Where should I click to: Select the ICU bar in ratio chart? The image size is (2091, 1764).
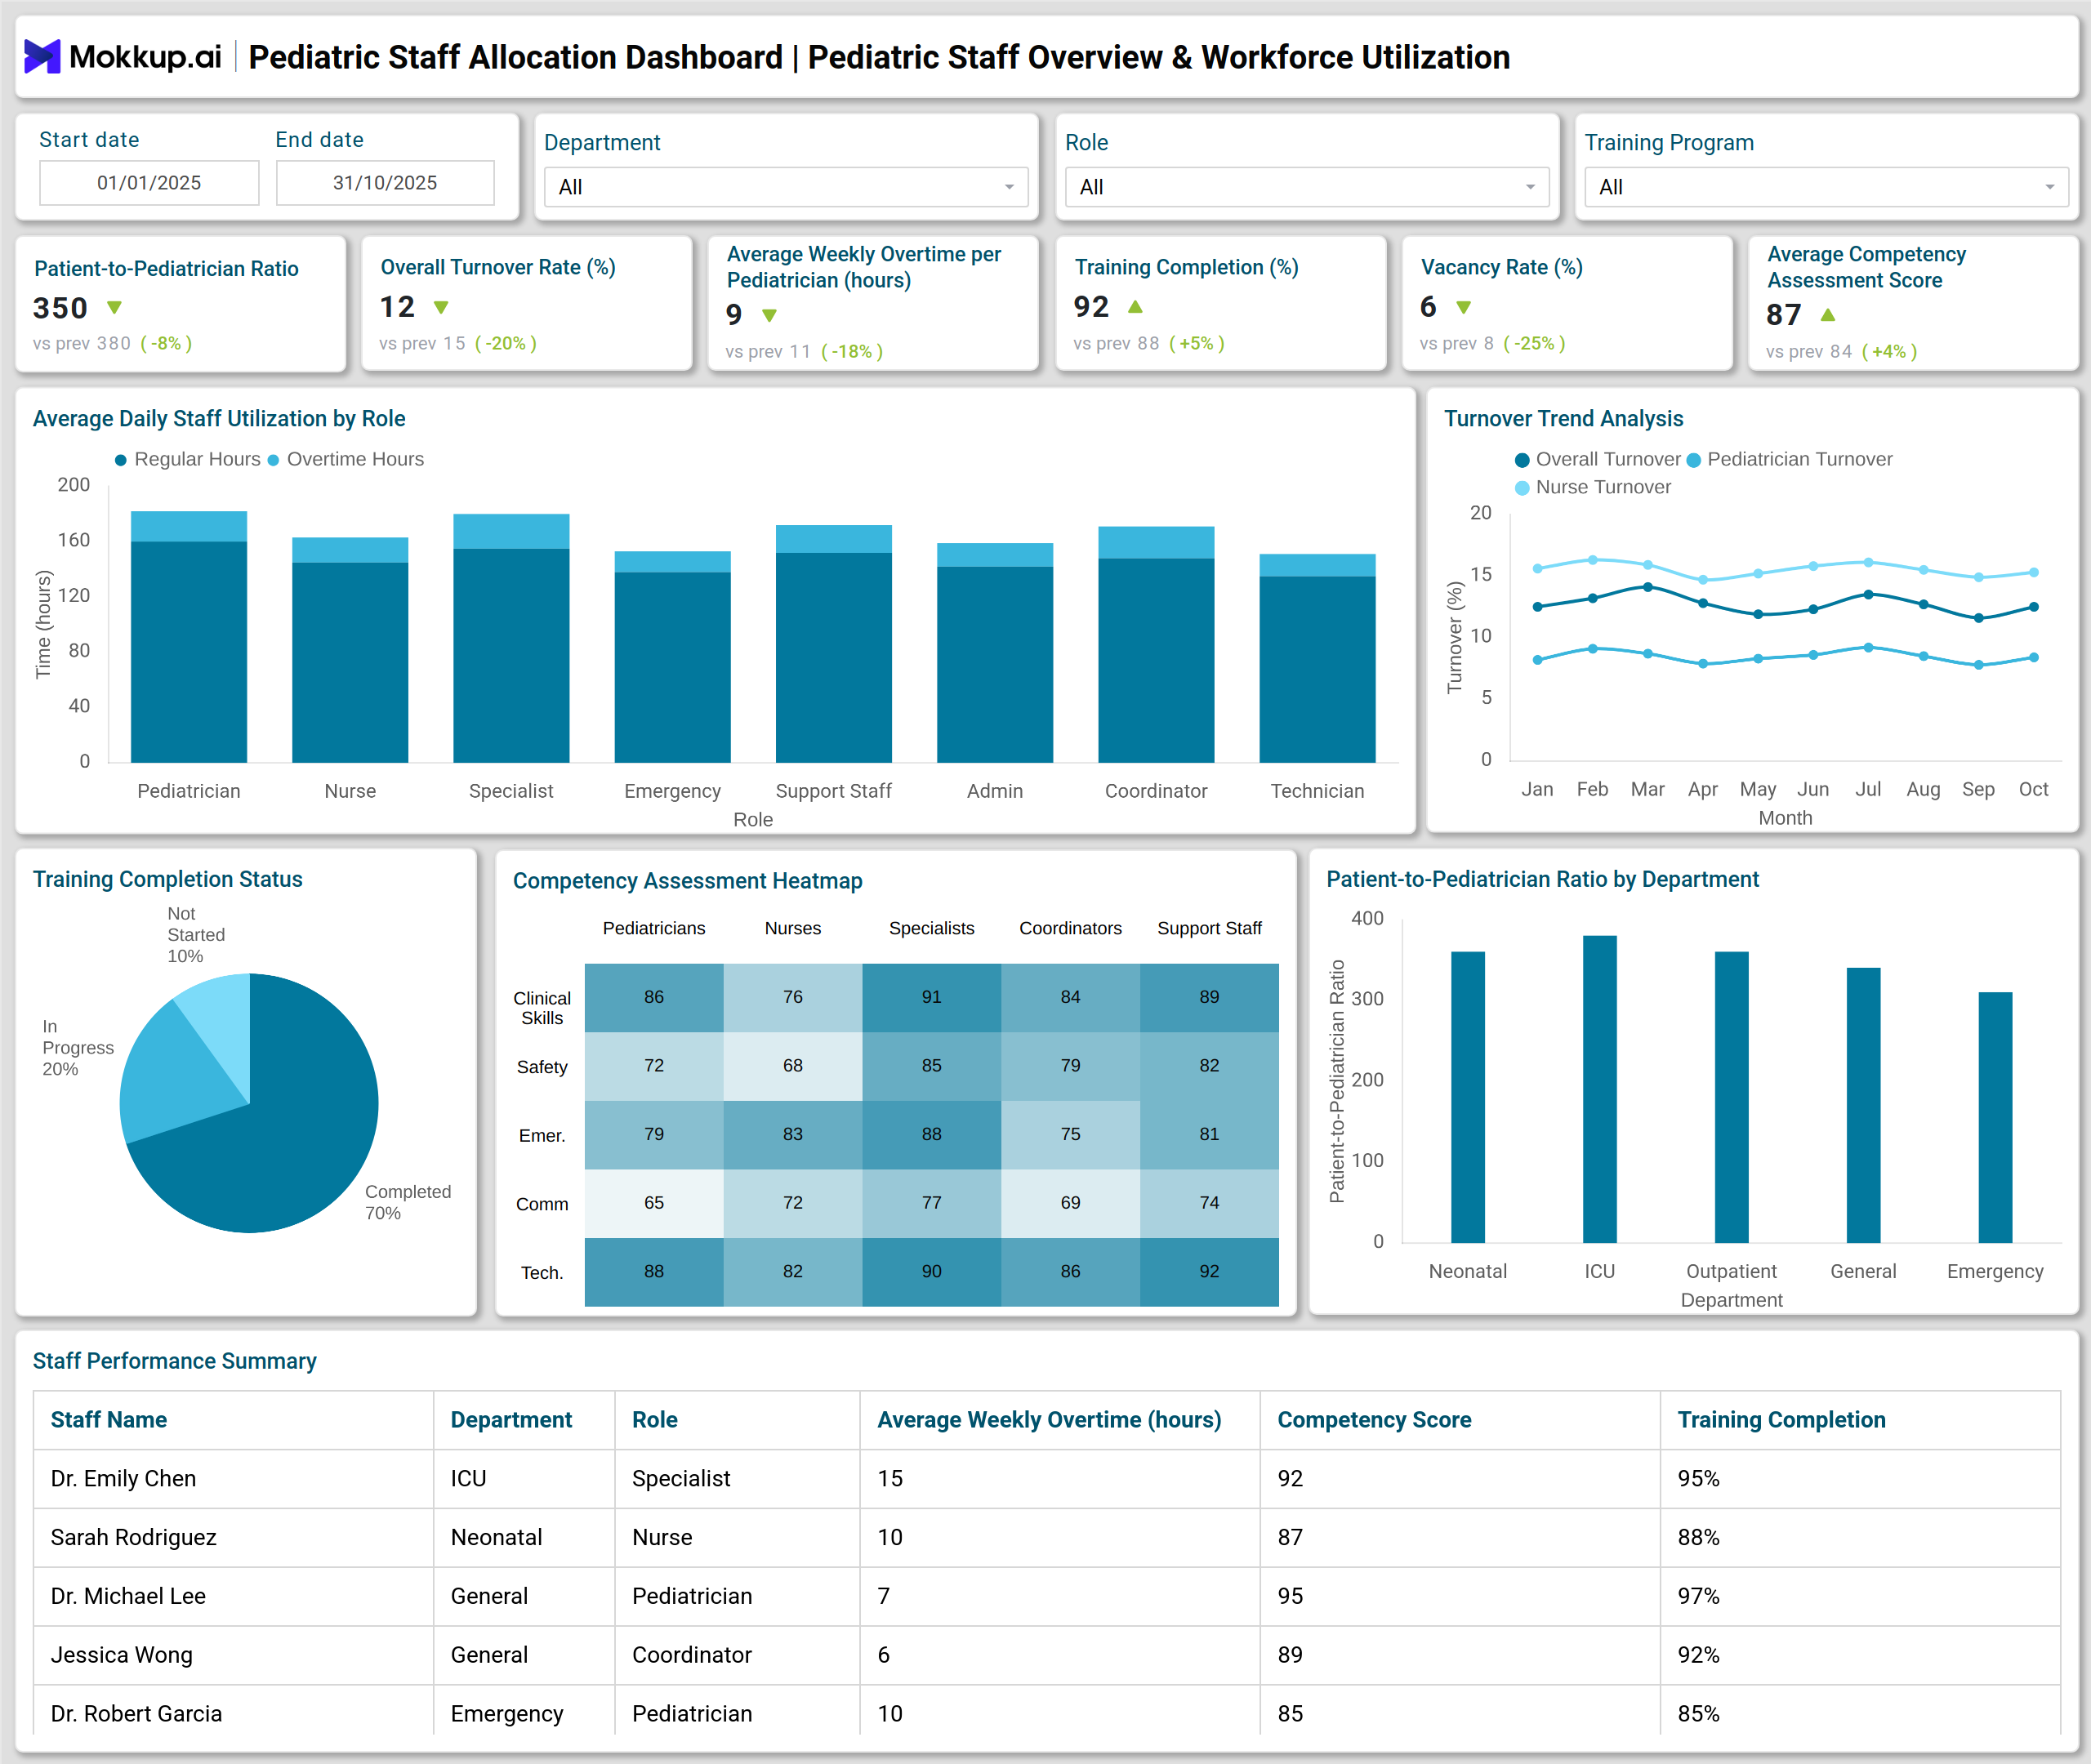(x=1599, y=1089)
